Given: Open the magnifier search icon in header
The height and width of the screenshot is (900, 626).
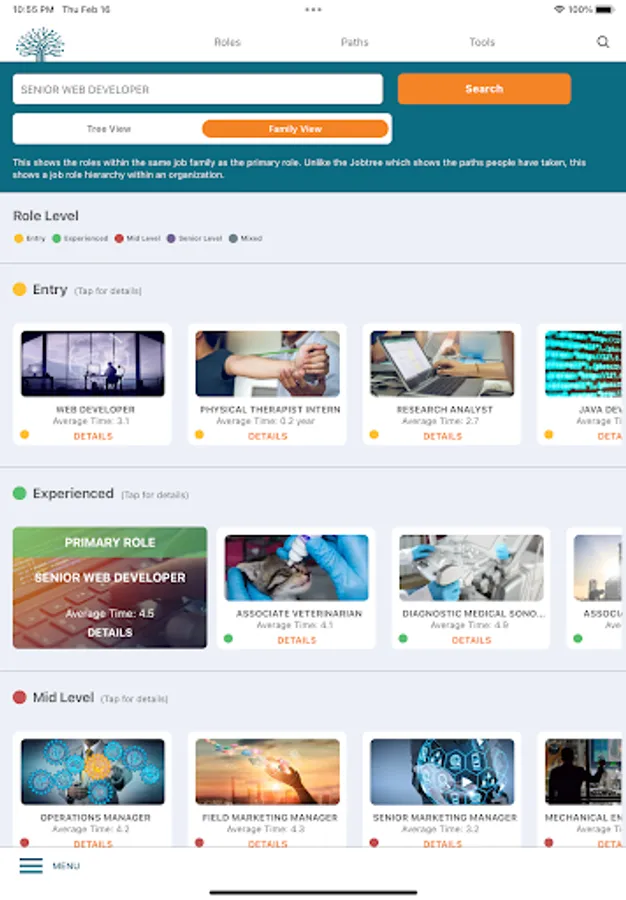Looking at the screenshot, I should pos(602,42).
